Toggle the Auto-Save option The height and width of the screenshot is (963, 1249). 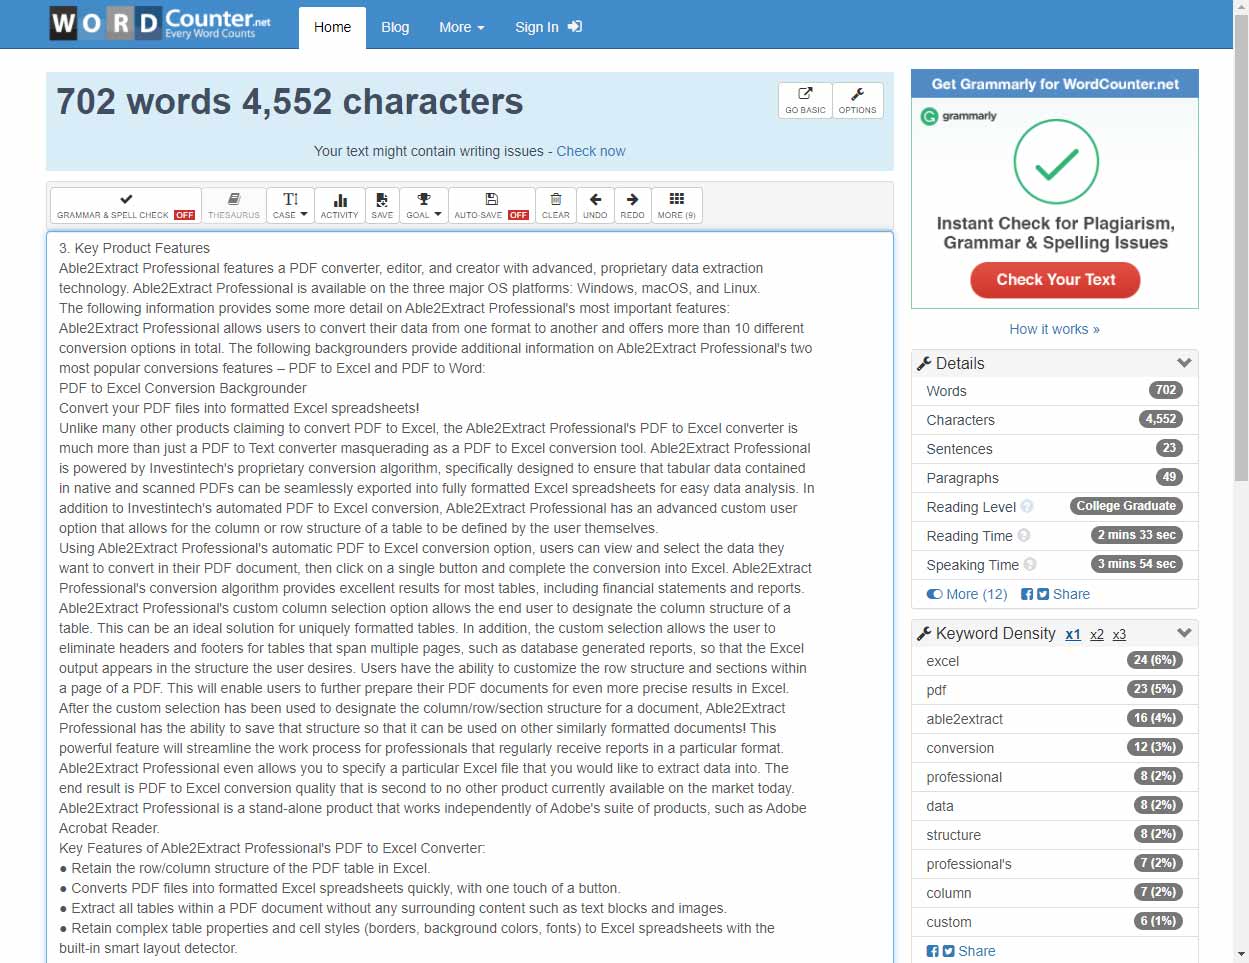pyautogui.click(x=492, y=205)
